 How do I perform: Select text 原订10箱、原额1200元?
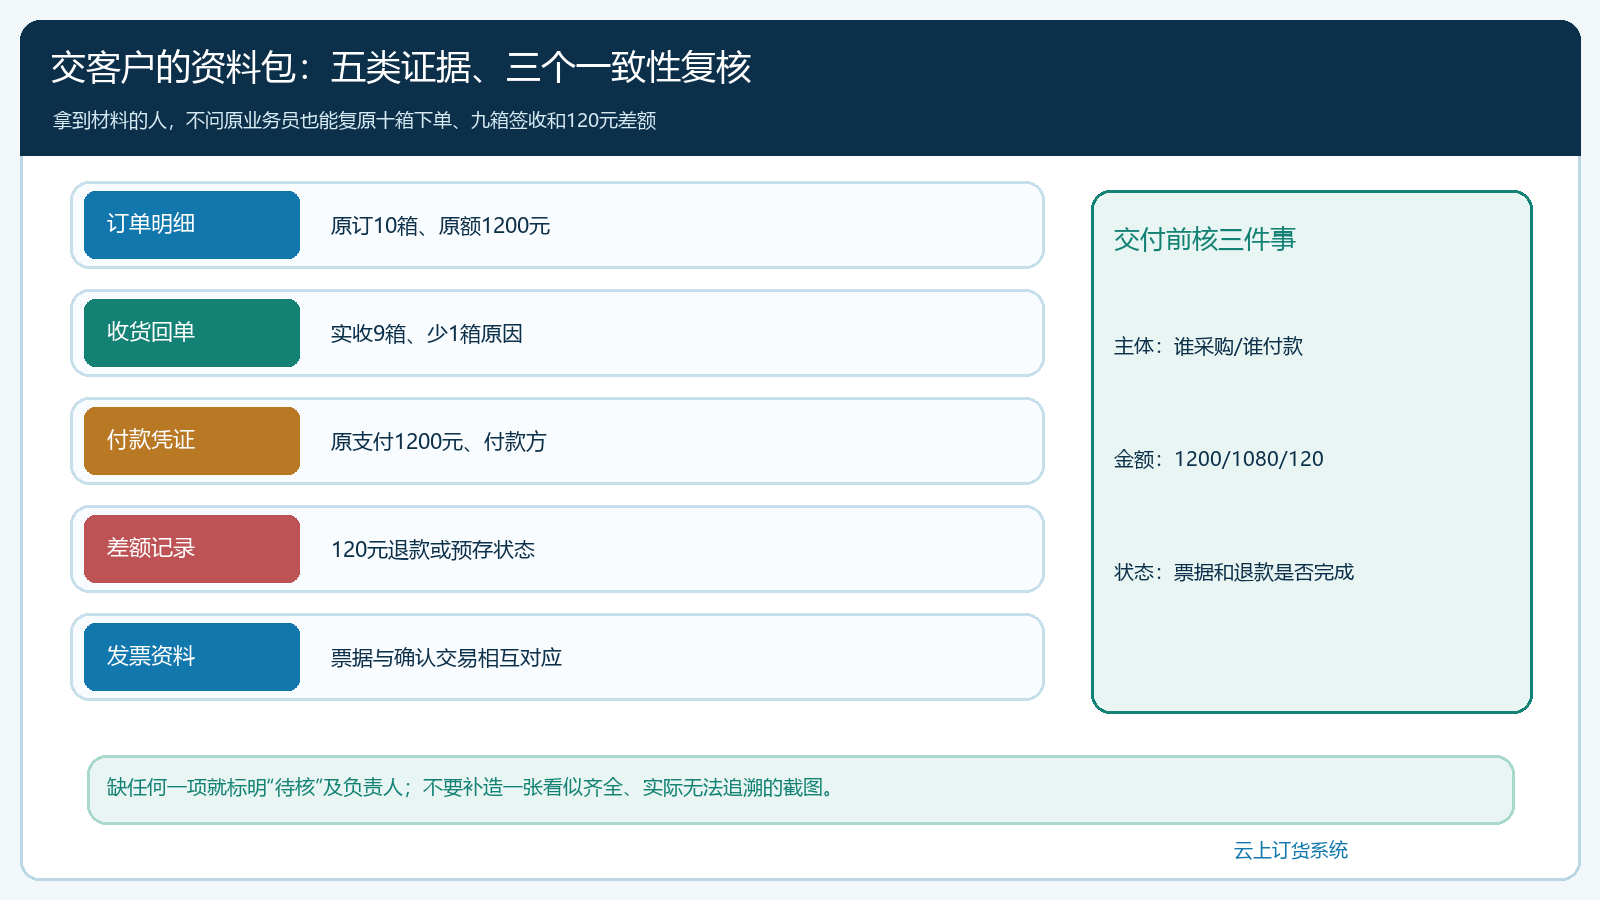click(x=440, y=226)
